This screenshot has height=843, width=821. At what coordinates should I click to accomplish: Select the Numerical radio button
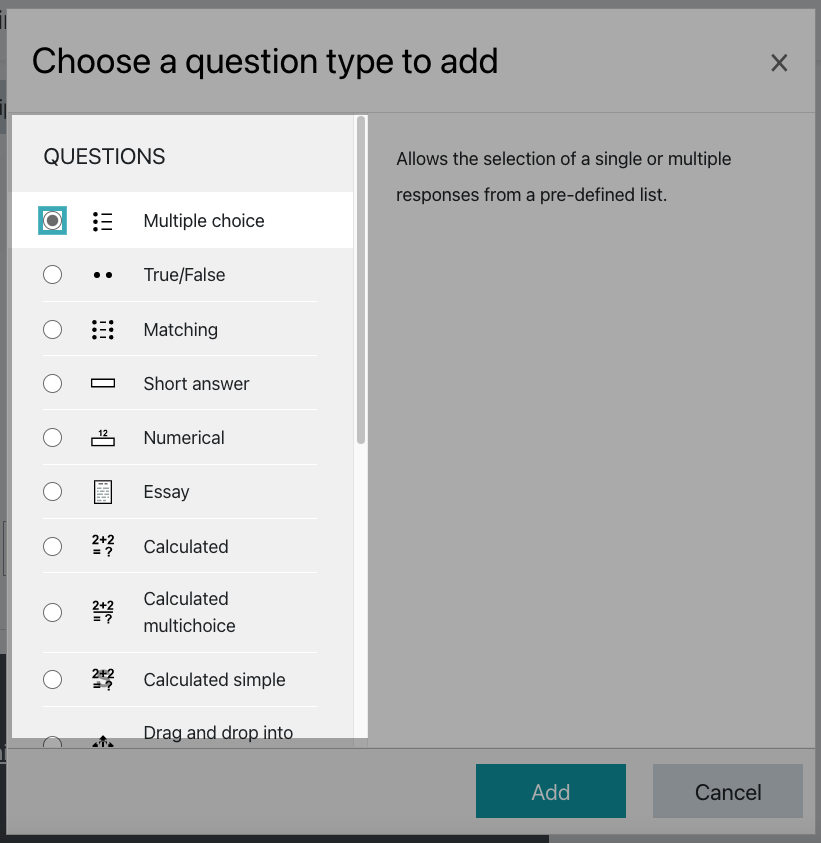52,437
